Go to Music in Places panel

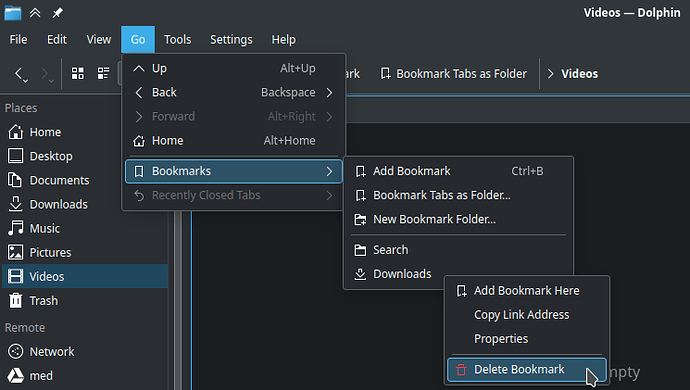click(x=84, y=228)
